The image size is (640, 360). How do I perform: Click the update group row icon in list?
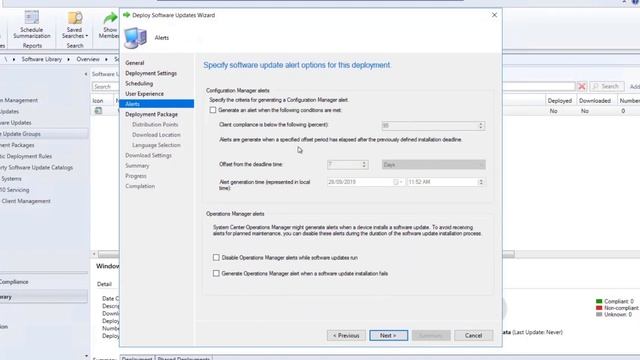[x=98, y=111]
